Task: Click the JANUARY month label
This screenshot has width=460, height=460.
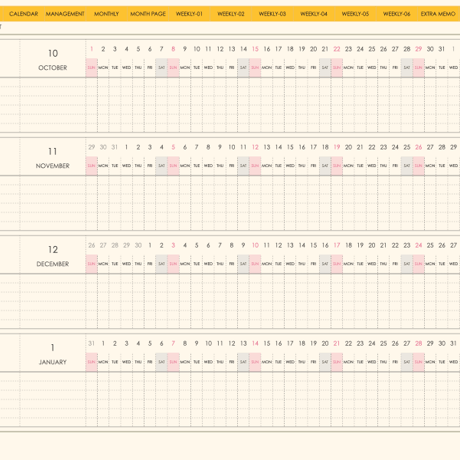Action: point(53,362)
